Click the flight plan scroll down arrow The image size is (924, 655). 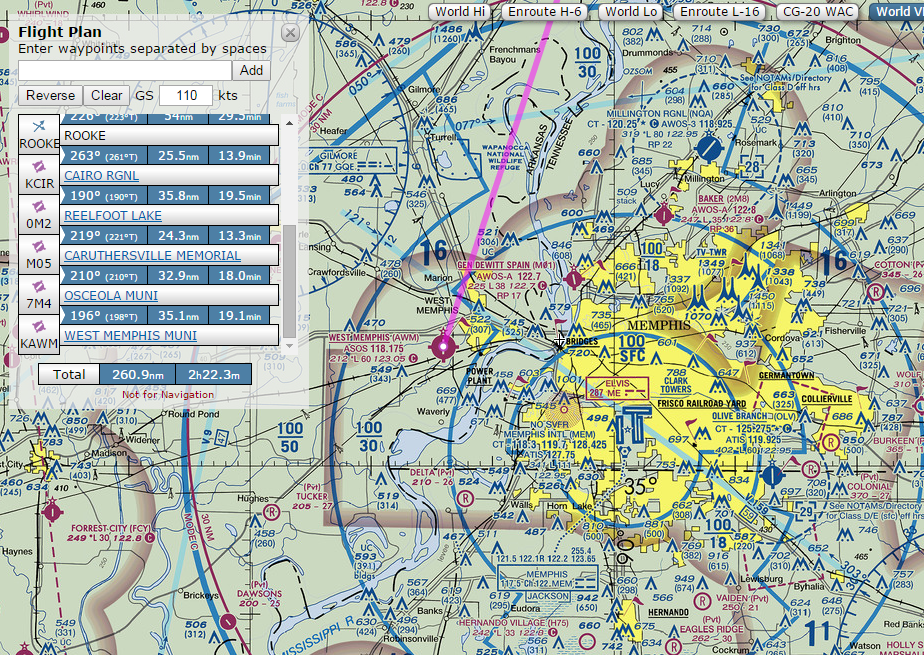click(x=289, y=346)
